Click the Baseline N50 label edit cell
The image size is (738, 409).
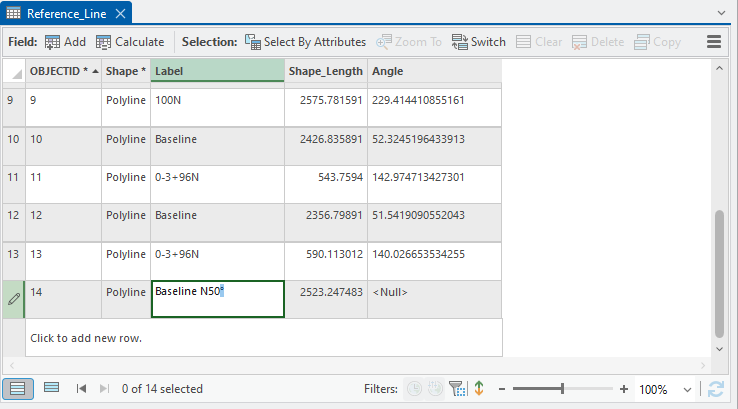[x=217, y=299]
